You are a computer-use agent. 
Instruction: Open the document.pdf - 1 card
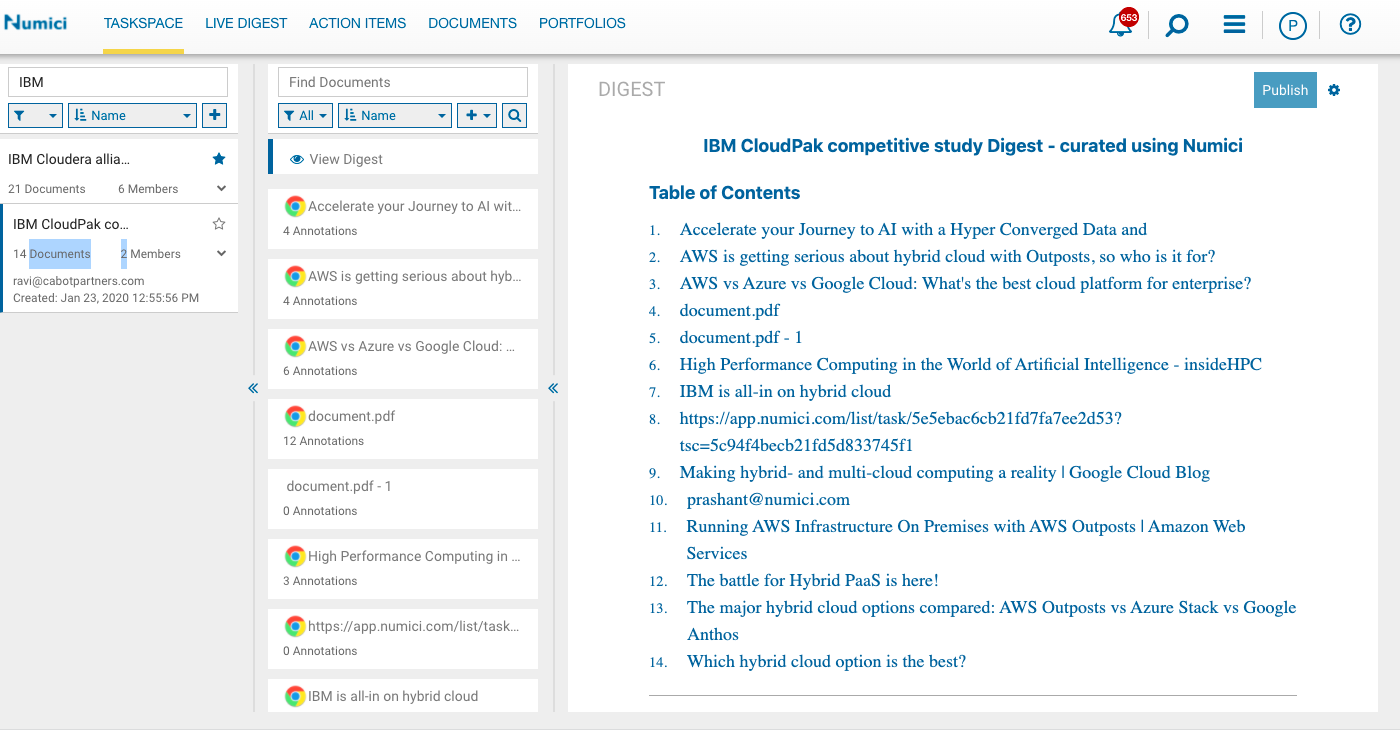pyautogui.click(x=403, y=497)
